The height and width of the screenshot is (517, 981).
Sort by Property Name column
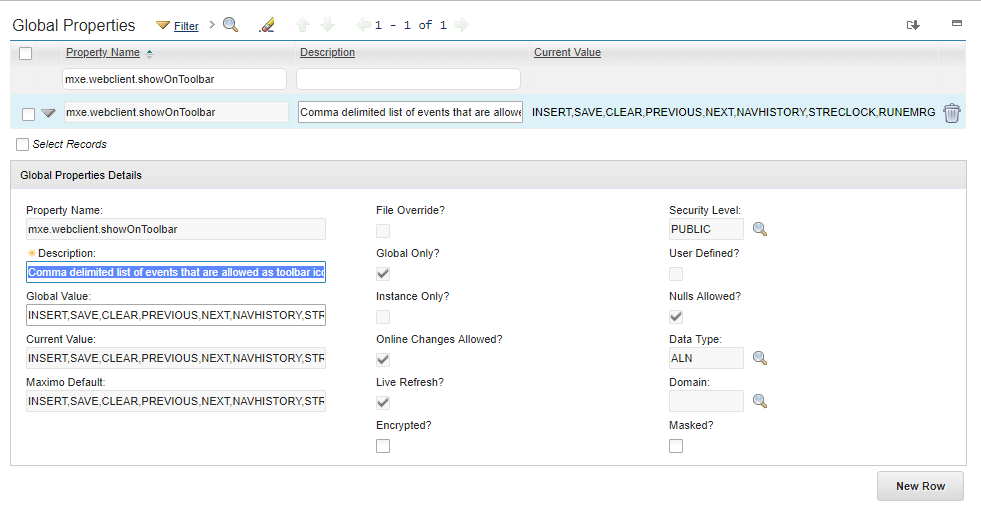click(103, 53)
